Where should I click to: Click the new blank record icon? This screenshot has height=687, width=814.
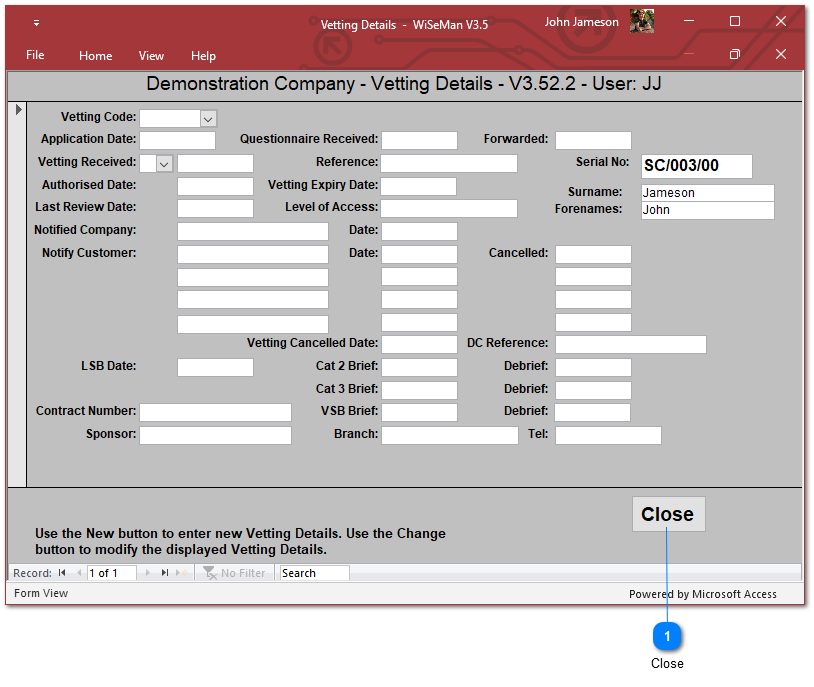(x=181, y=573)
